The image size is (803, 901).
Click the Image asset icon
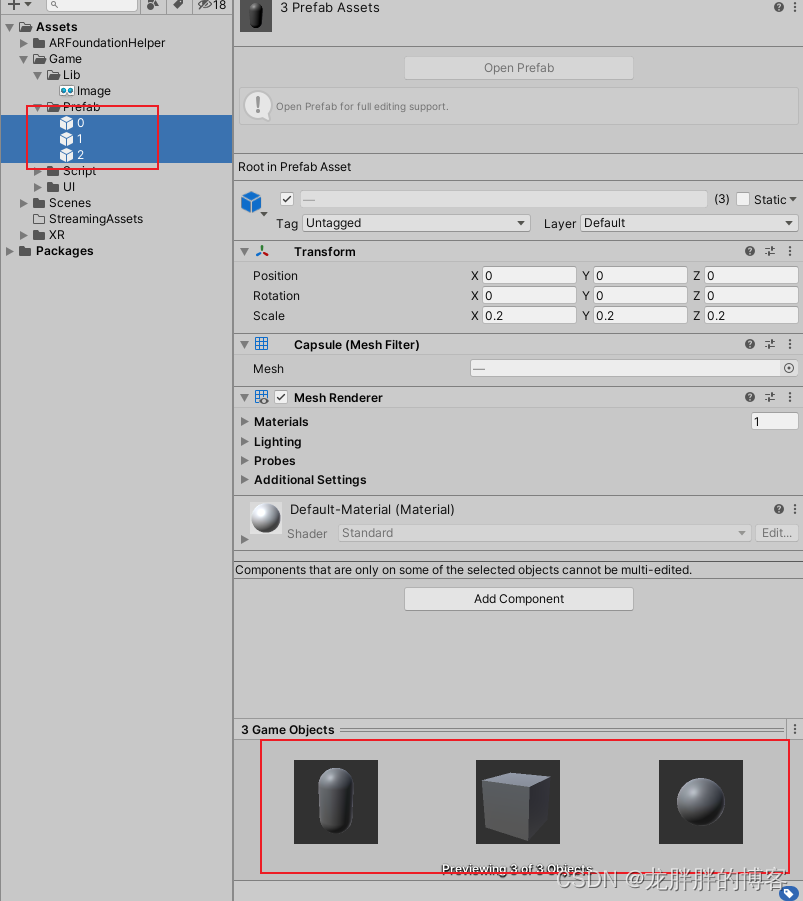coord(67,91)
